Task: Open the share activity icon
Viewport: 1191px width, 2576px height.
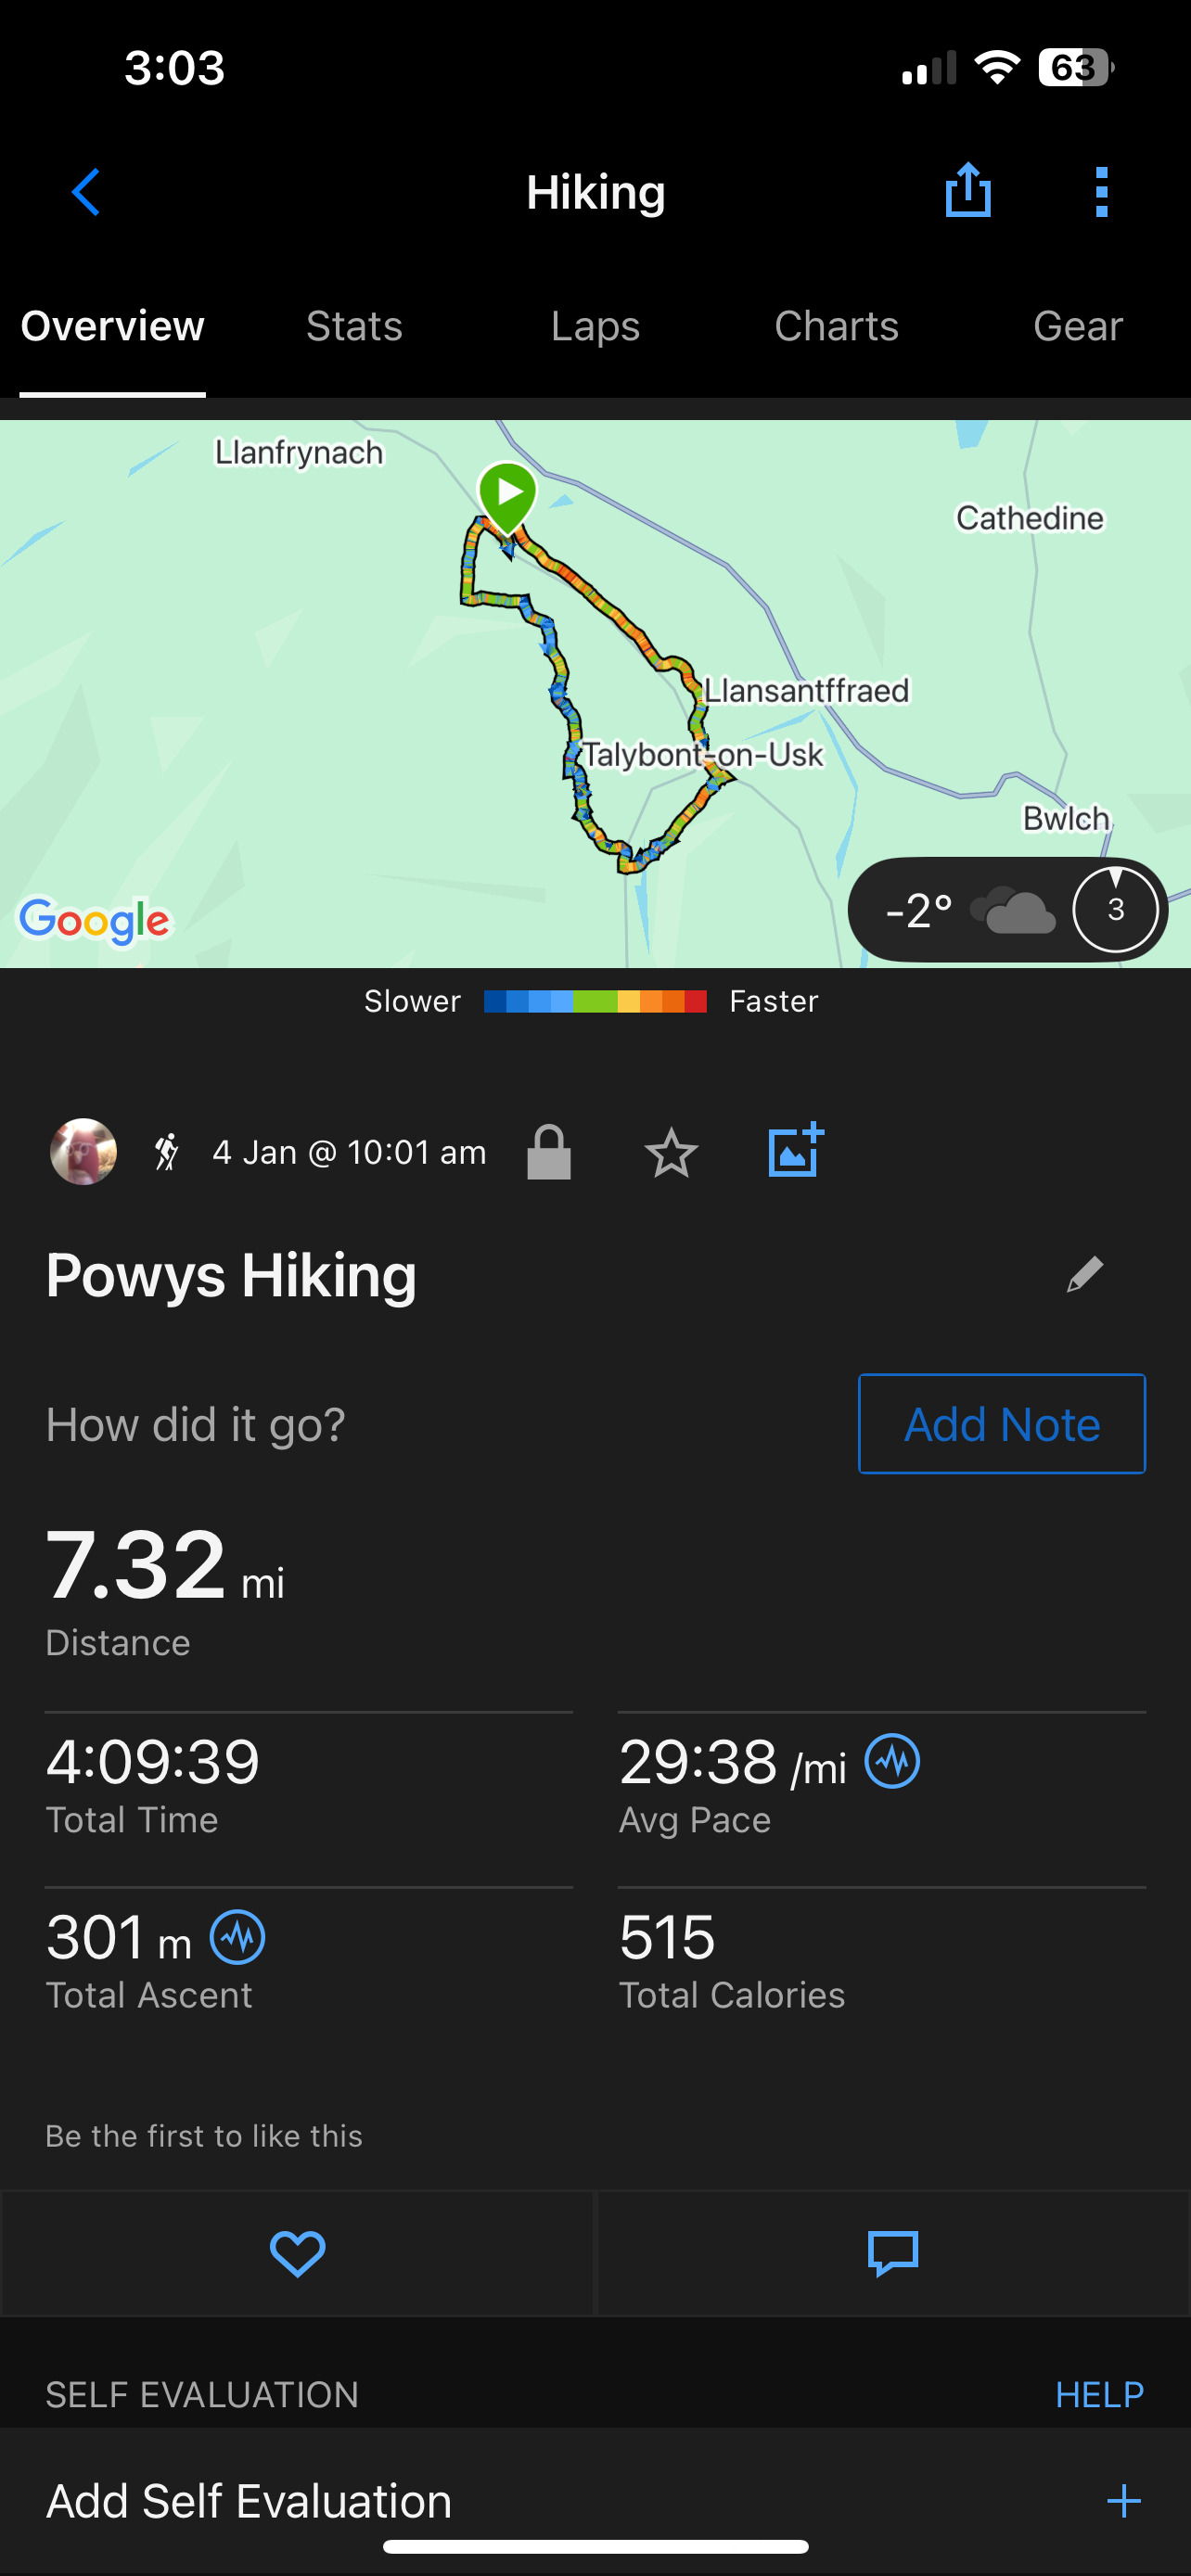Action: (967, 190)
